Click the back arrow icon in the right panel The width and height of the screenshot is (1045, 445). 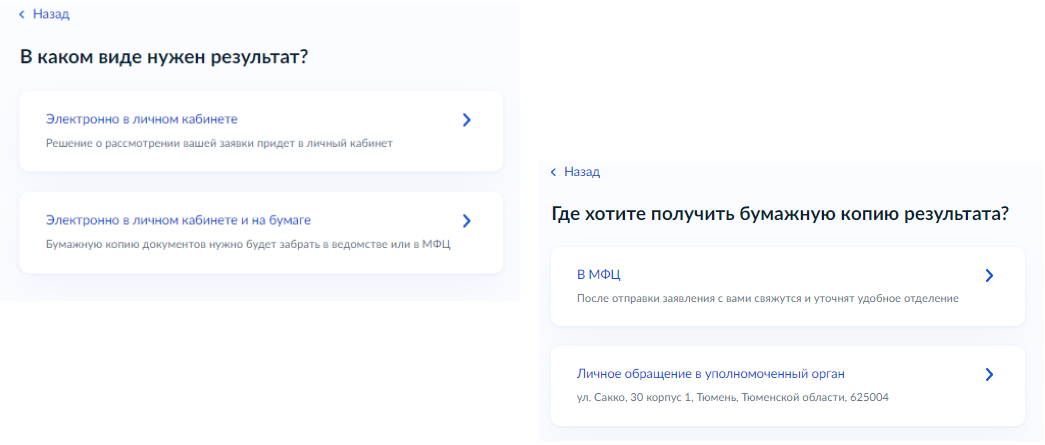[x=553, y=172]
